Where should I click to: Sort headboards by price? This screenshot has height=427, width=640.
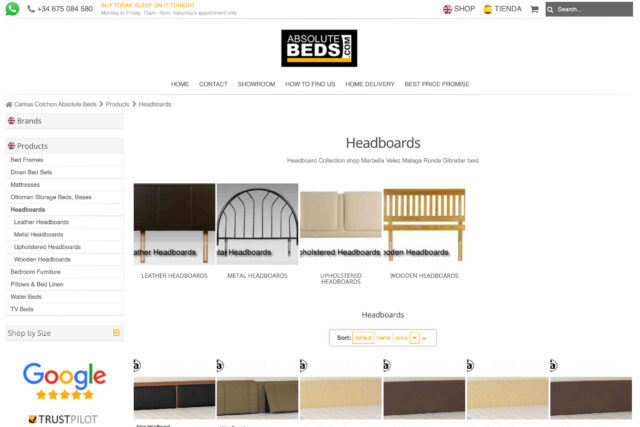(x=401, y=338)
